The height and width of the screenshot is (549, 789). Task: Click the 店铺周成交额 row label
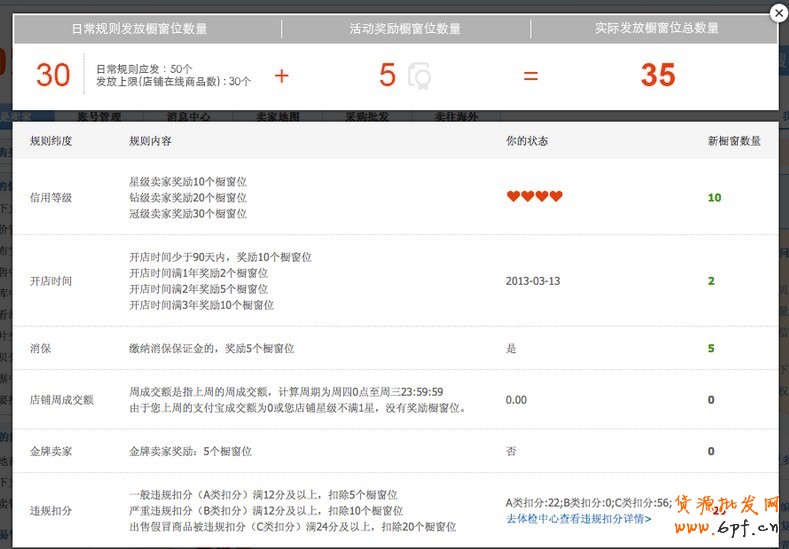[x=61, y=400]
